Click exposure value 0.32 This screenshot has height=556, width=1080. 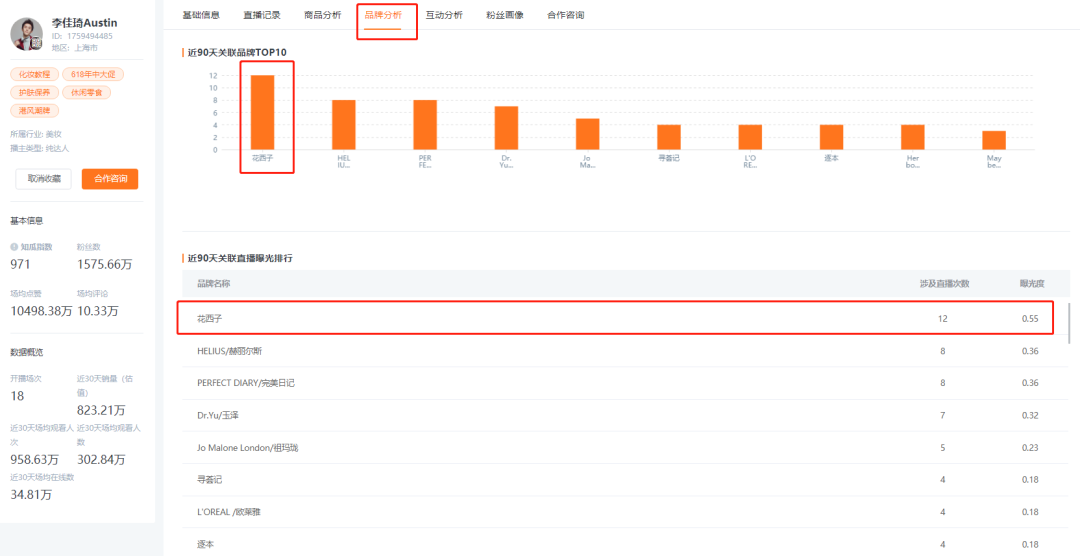click(1030, 415)
